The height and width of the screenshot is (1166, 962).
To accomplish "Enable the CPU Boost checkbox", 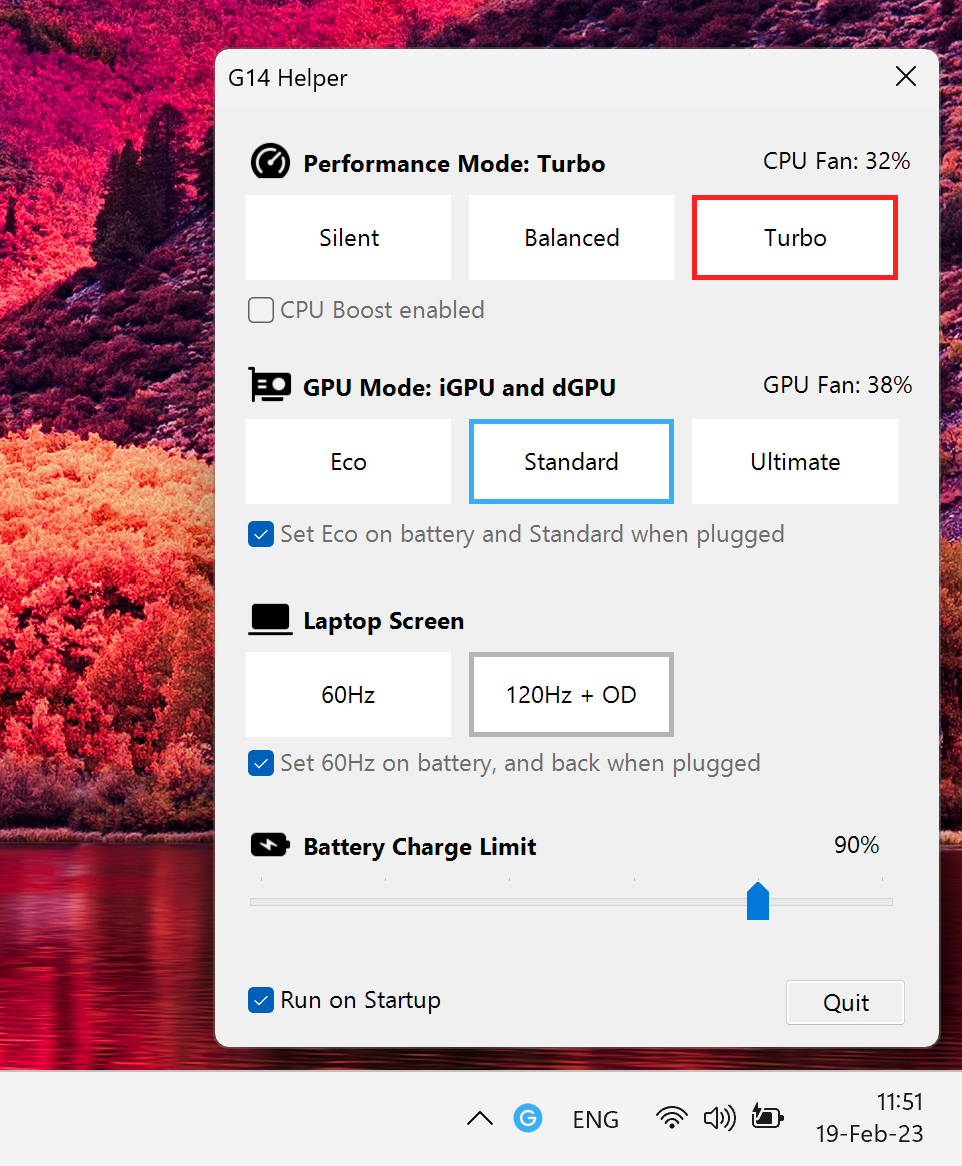I will tap(261, 310).
